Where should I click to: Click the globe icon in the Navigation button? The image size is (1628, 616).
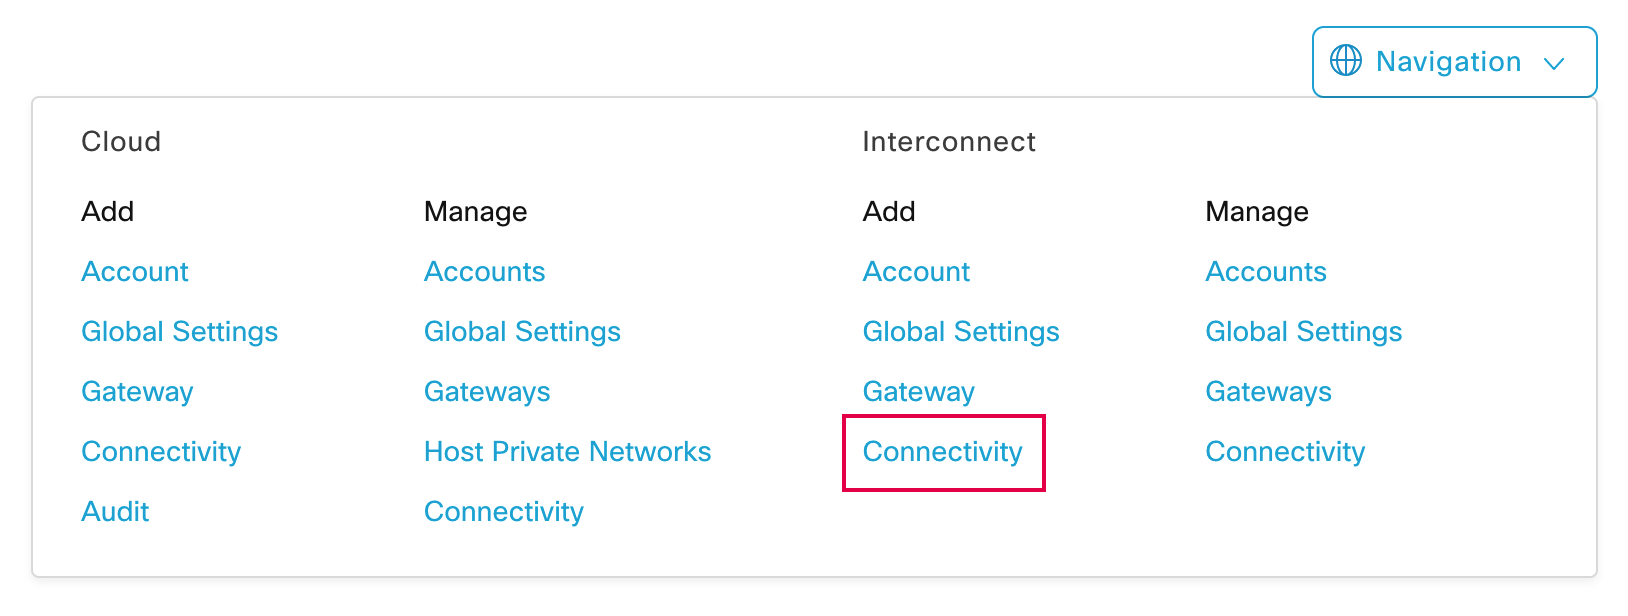[x=1344, y=61]
